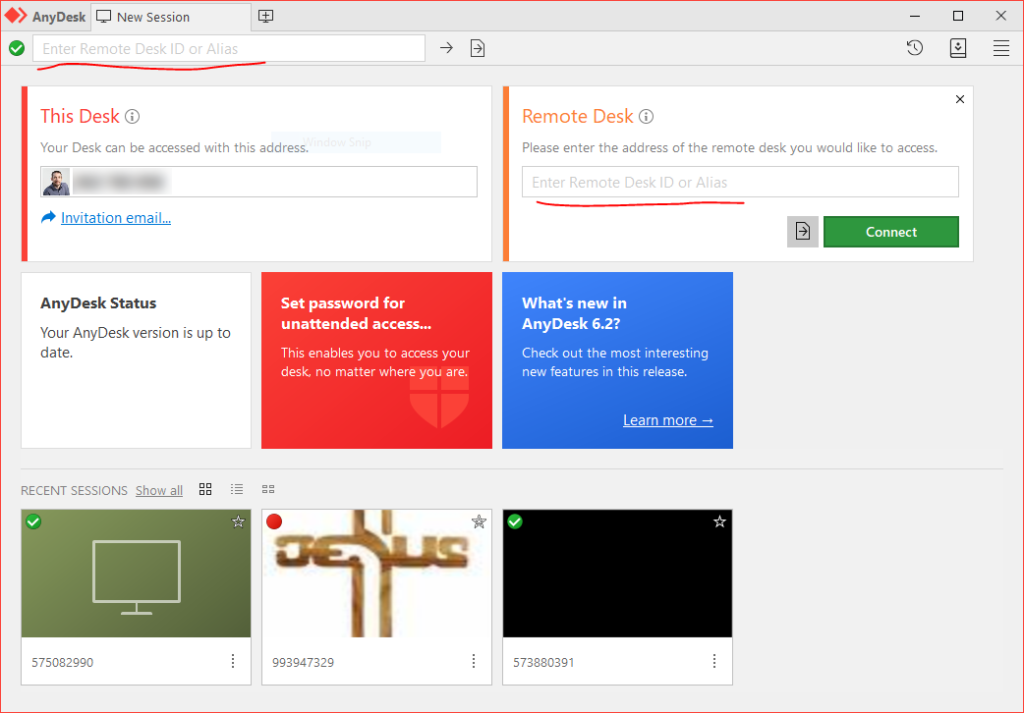Open the hamburger main menu
This screenshot has height=713, width=1024.
(1000, 48)
